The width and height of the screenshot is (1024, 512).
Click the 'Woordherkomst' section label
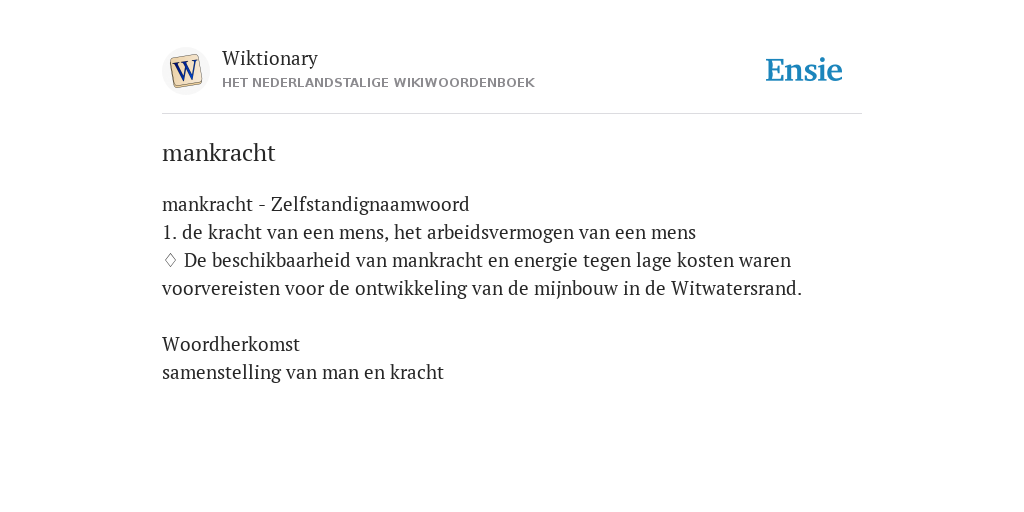coord(231,344)
